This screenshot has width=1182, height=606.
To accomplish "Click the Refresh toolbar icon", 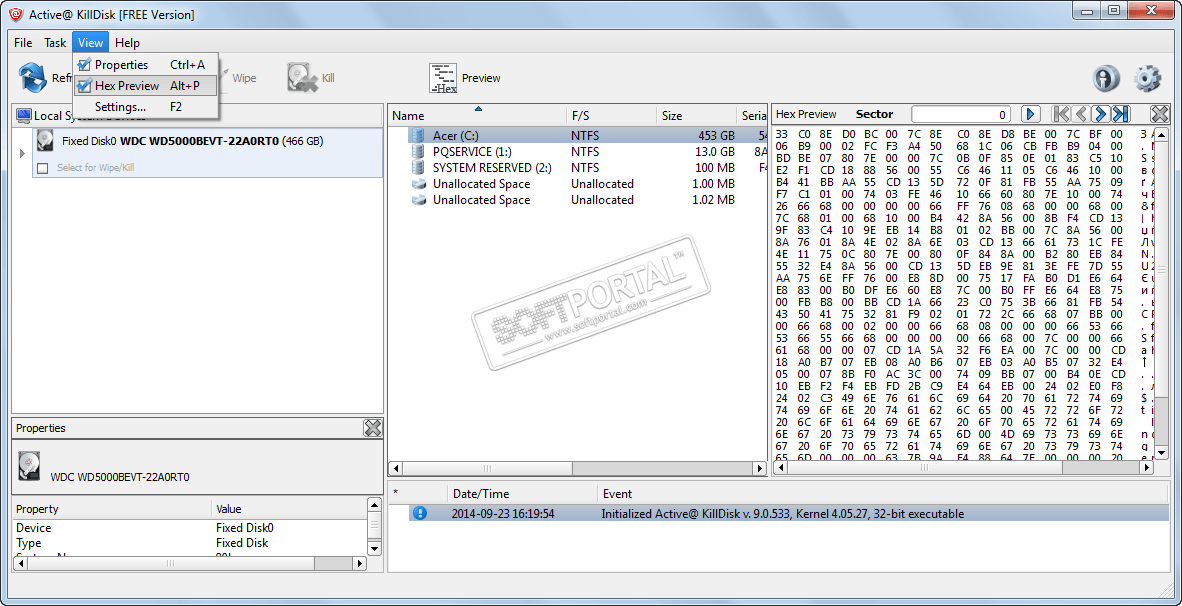I will click(32, 78).
